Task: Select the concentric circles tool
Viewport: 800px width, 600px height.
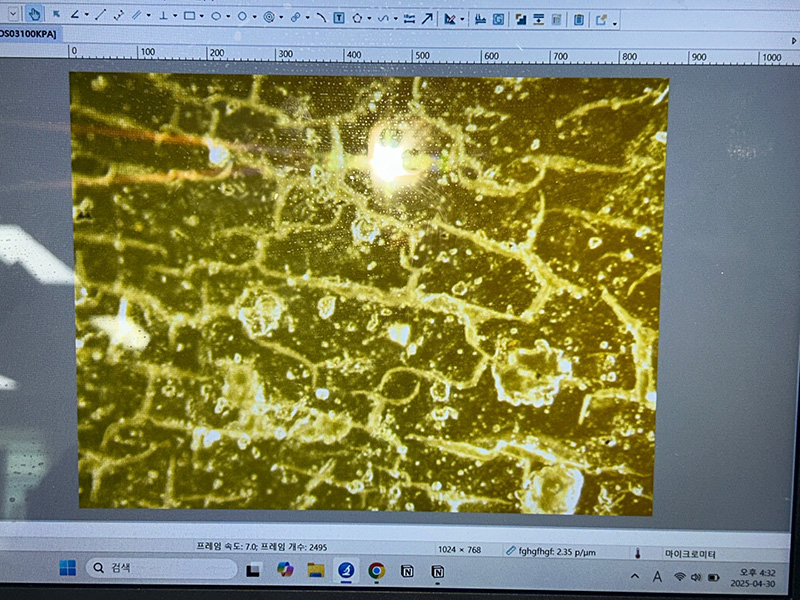Action: pyautogui.click(x=268, y=16)
